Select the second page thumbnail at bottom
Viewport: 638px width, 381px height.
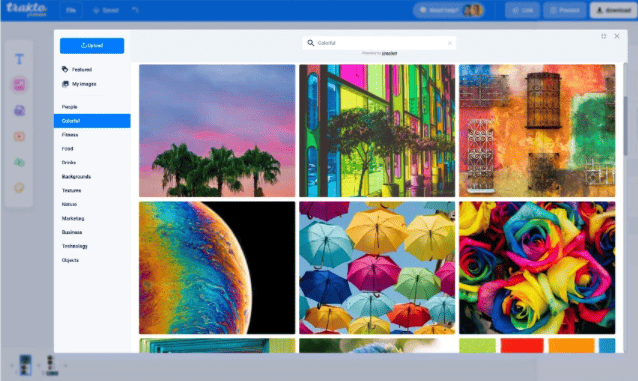tap(51, 365)
